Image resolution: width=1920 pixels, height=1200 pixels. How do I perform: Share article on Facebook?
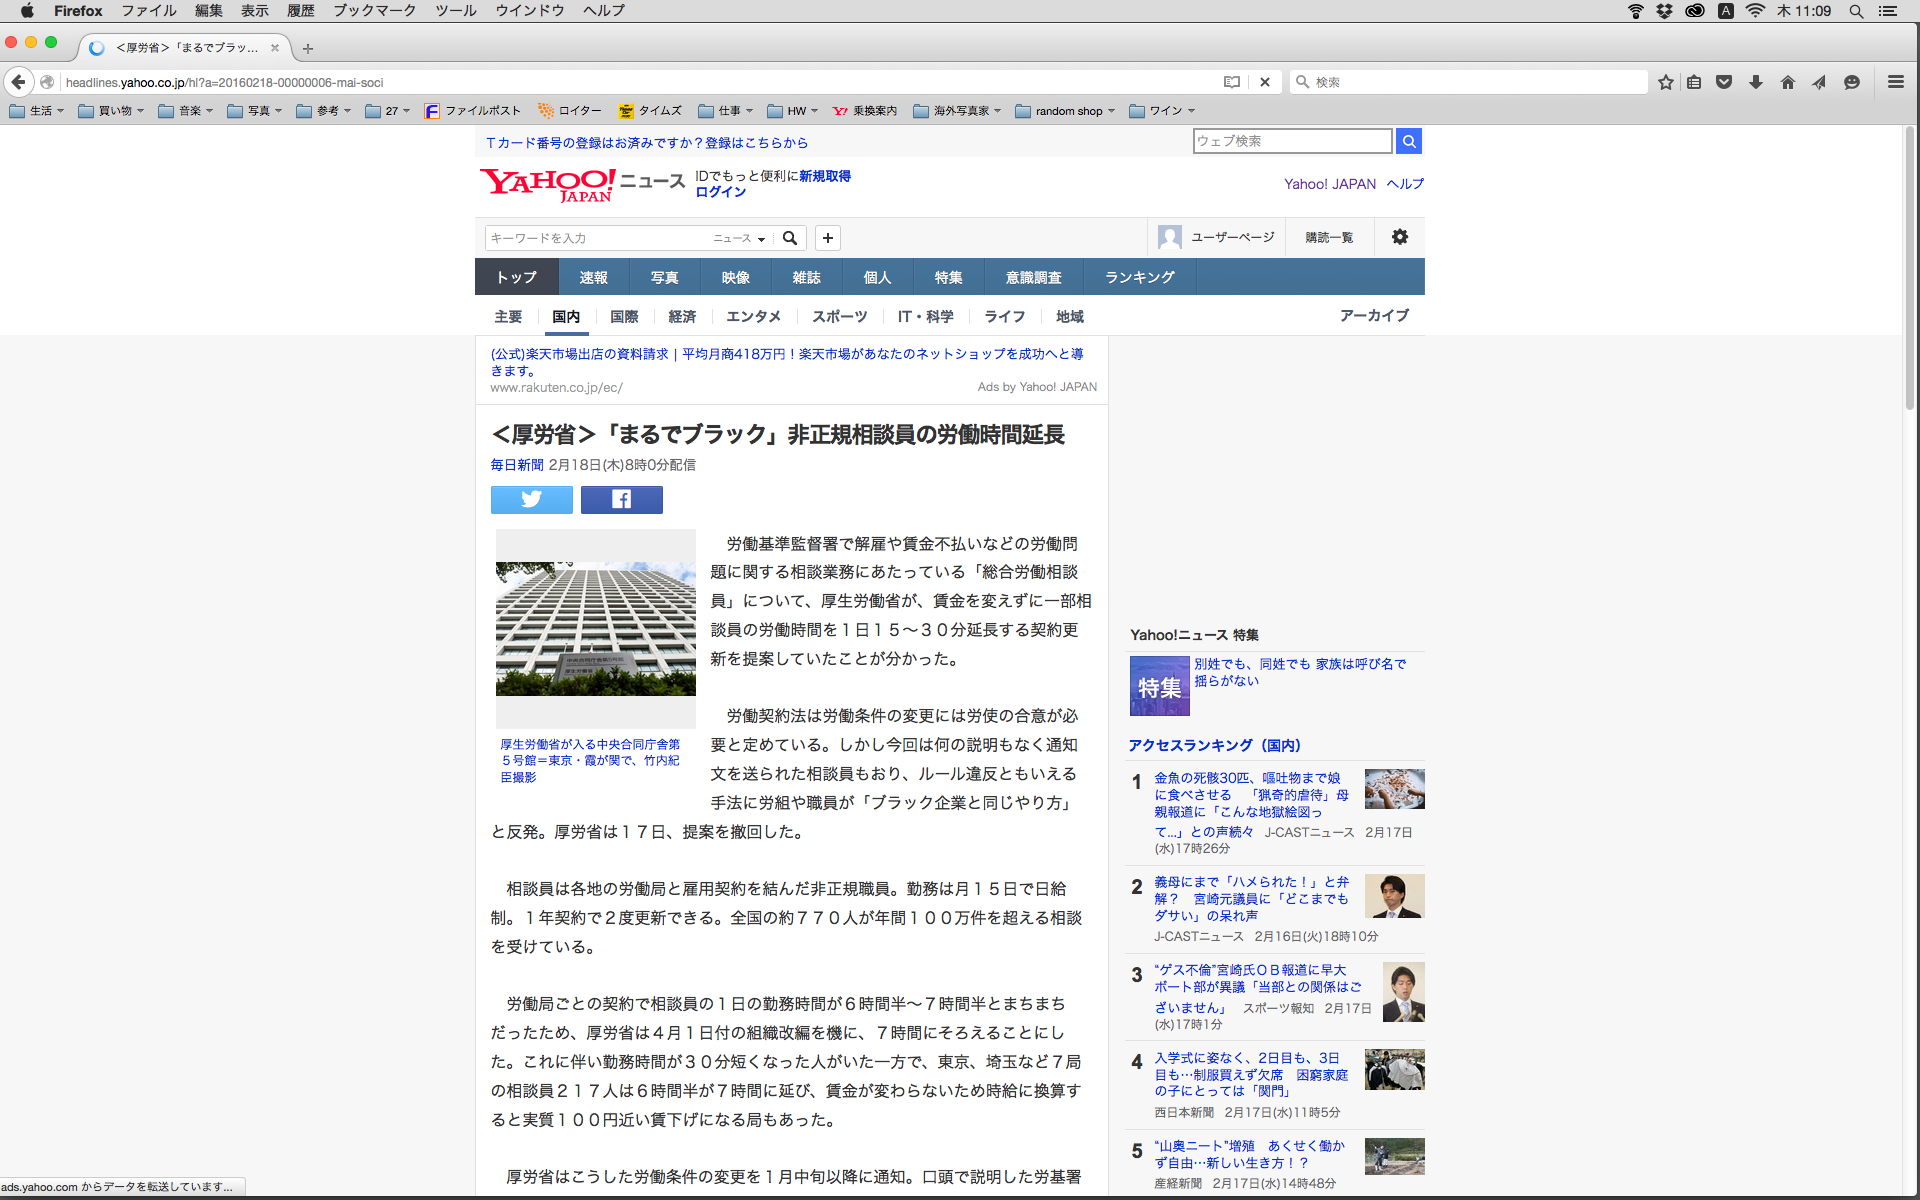[x=621, y=499]
